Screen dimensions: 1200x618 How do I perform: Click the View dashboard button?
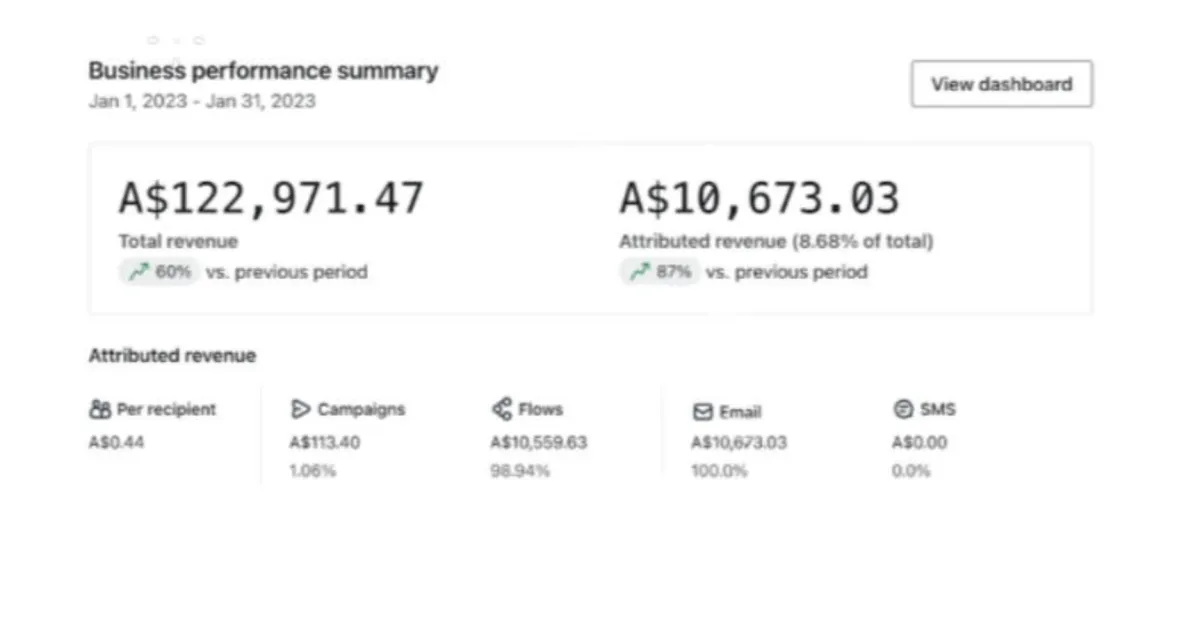click(x=1001, y=84)
